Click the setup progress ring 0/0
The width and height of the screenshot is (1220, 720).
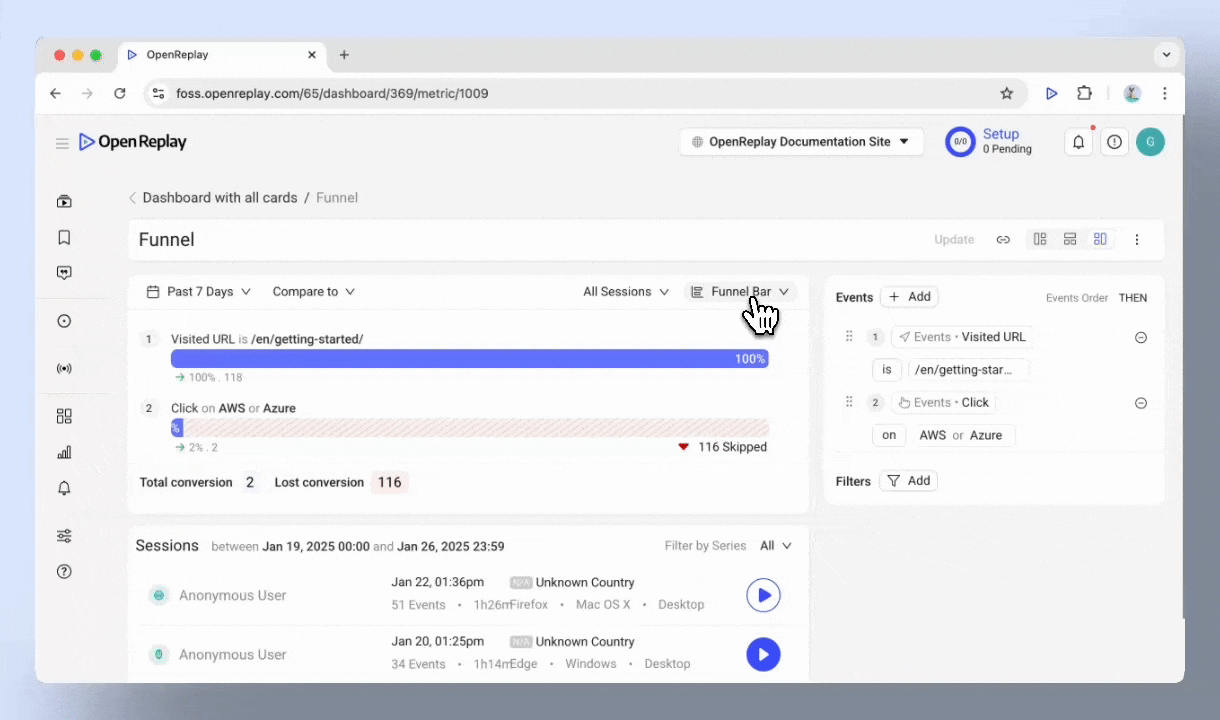[x=960, y=142]
